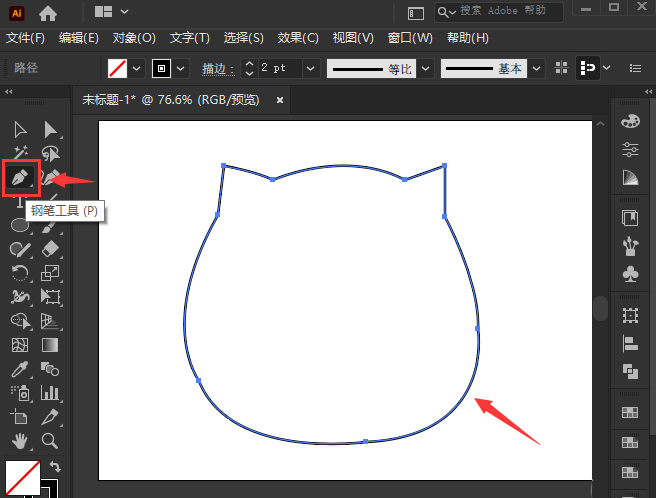Open the 效果(C) menu
The height and width of the screenshot is (498, 656).
click(298, 38)
